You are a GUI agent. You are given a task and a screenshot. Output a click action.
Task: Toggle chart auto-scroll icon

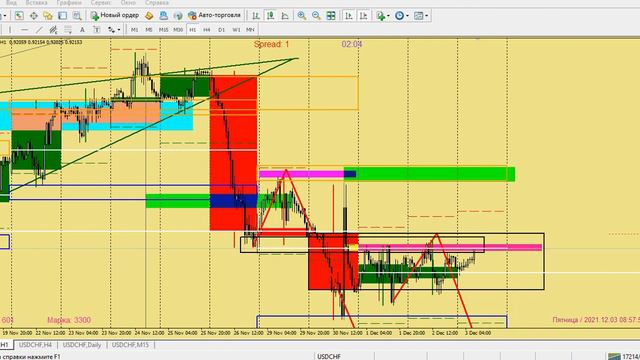pyautogui.click(x=349, y=16)
